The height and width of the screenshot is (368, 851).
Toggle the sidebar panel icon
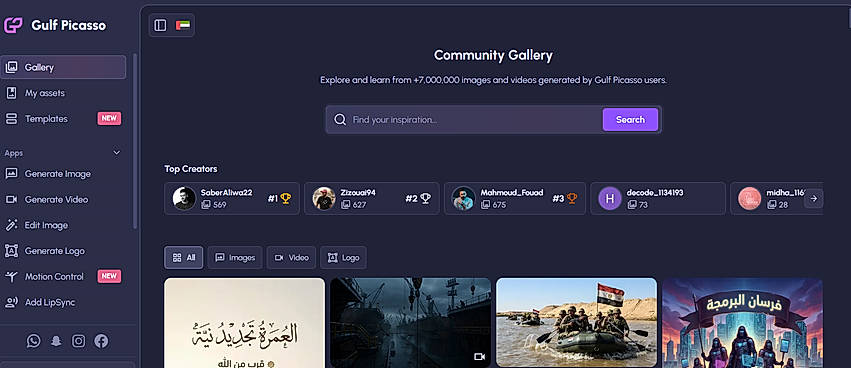160,26
